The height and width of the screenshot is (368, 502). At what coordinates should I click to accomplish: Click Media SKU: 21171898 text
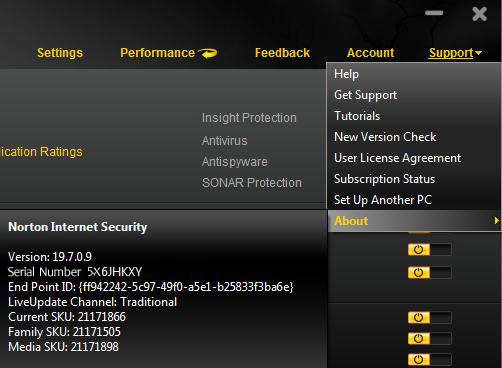(63, 347)
